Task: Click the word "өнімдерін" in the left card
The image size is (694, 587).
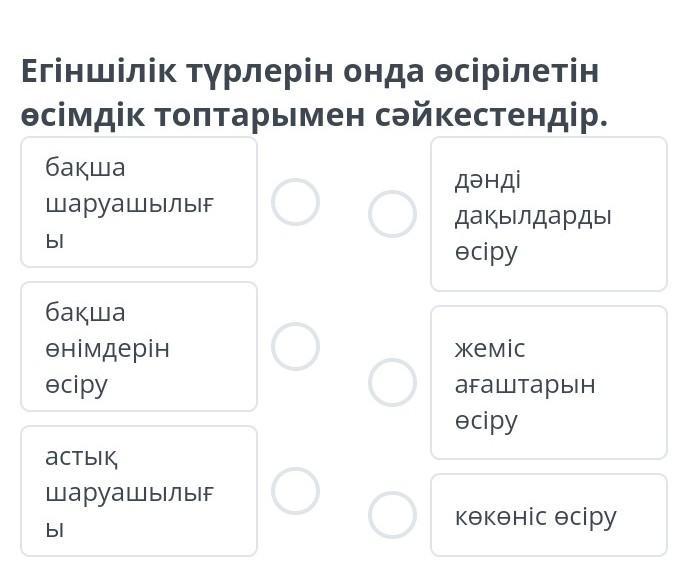Action: tap(107, 348)
